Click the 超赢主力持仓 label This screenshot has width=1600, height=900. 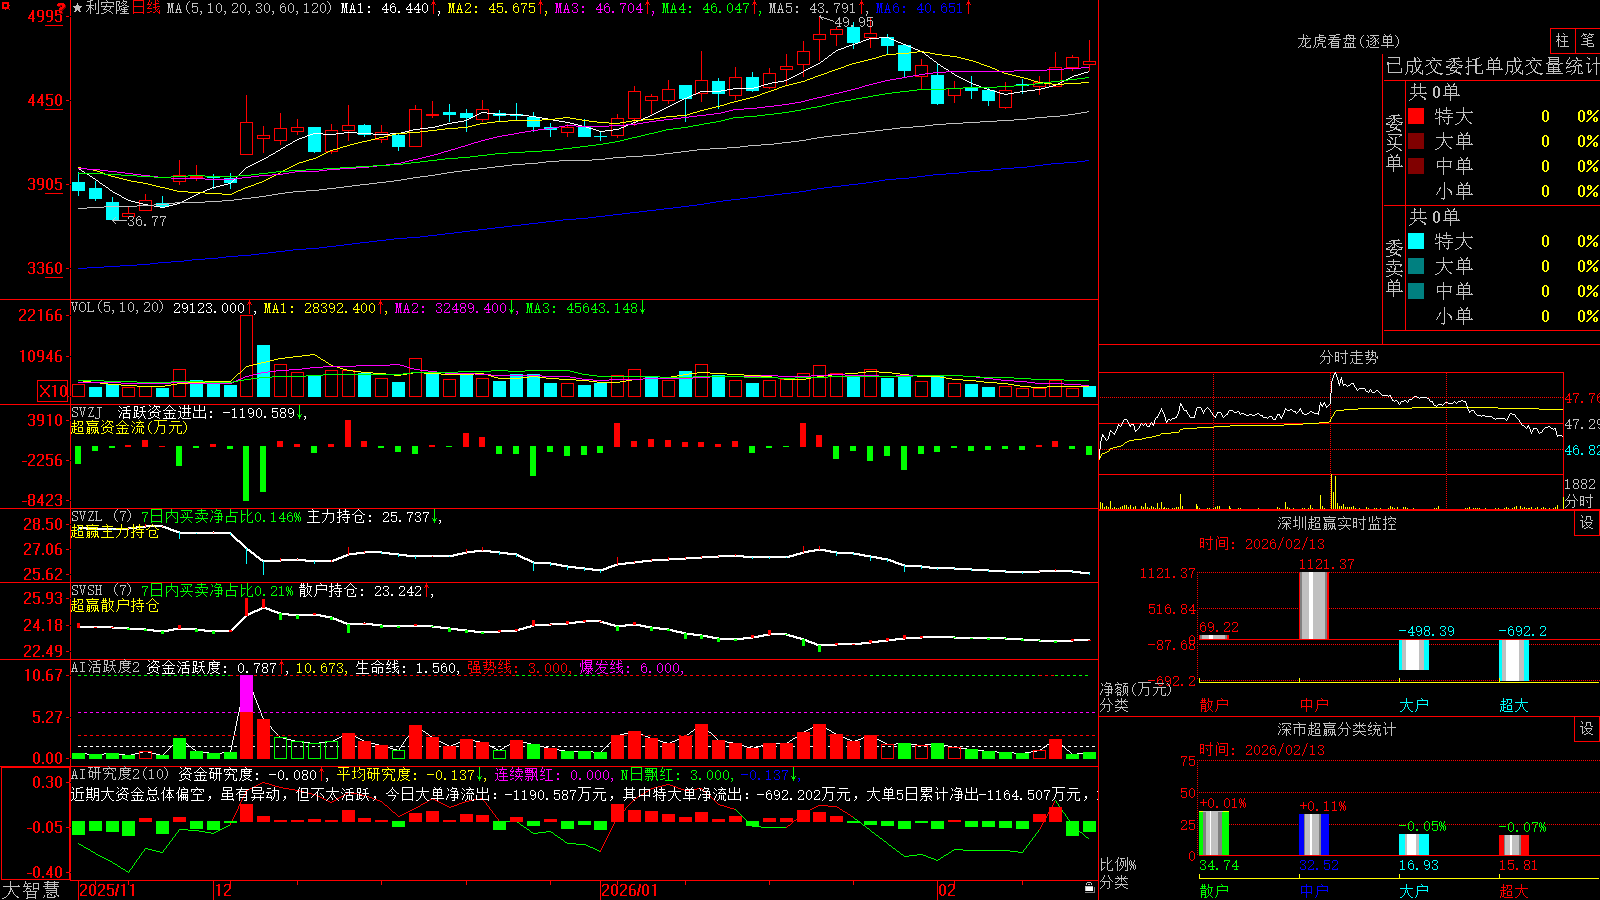[x=115, y=532]
